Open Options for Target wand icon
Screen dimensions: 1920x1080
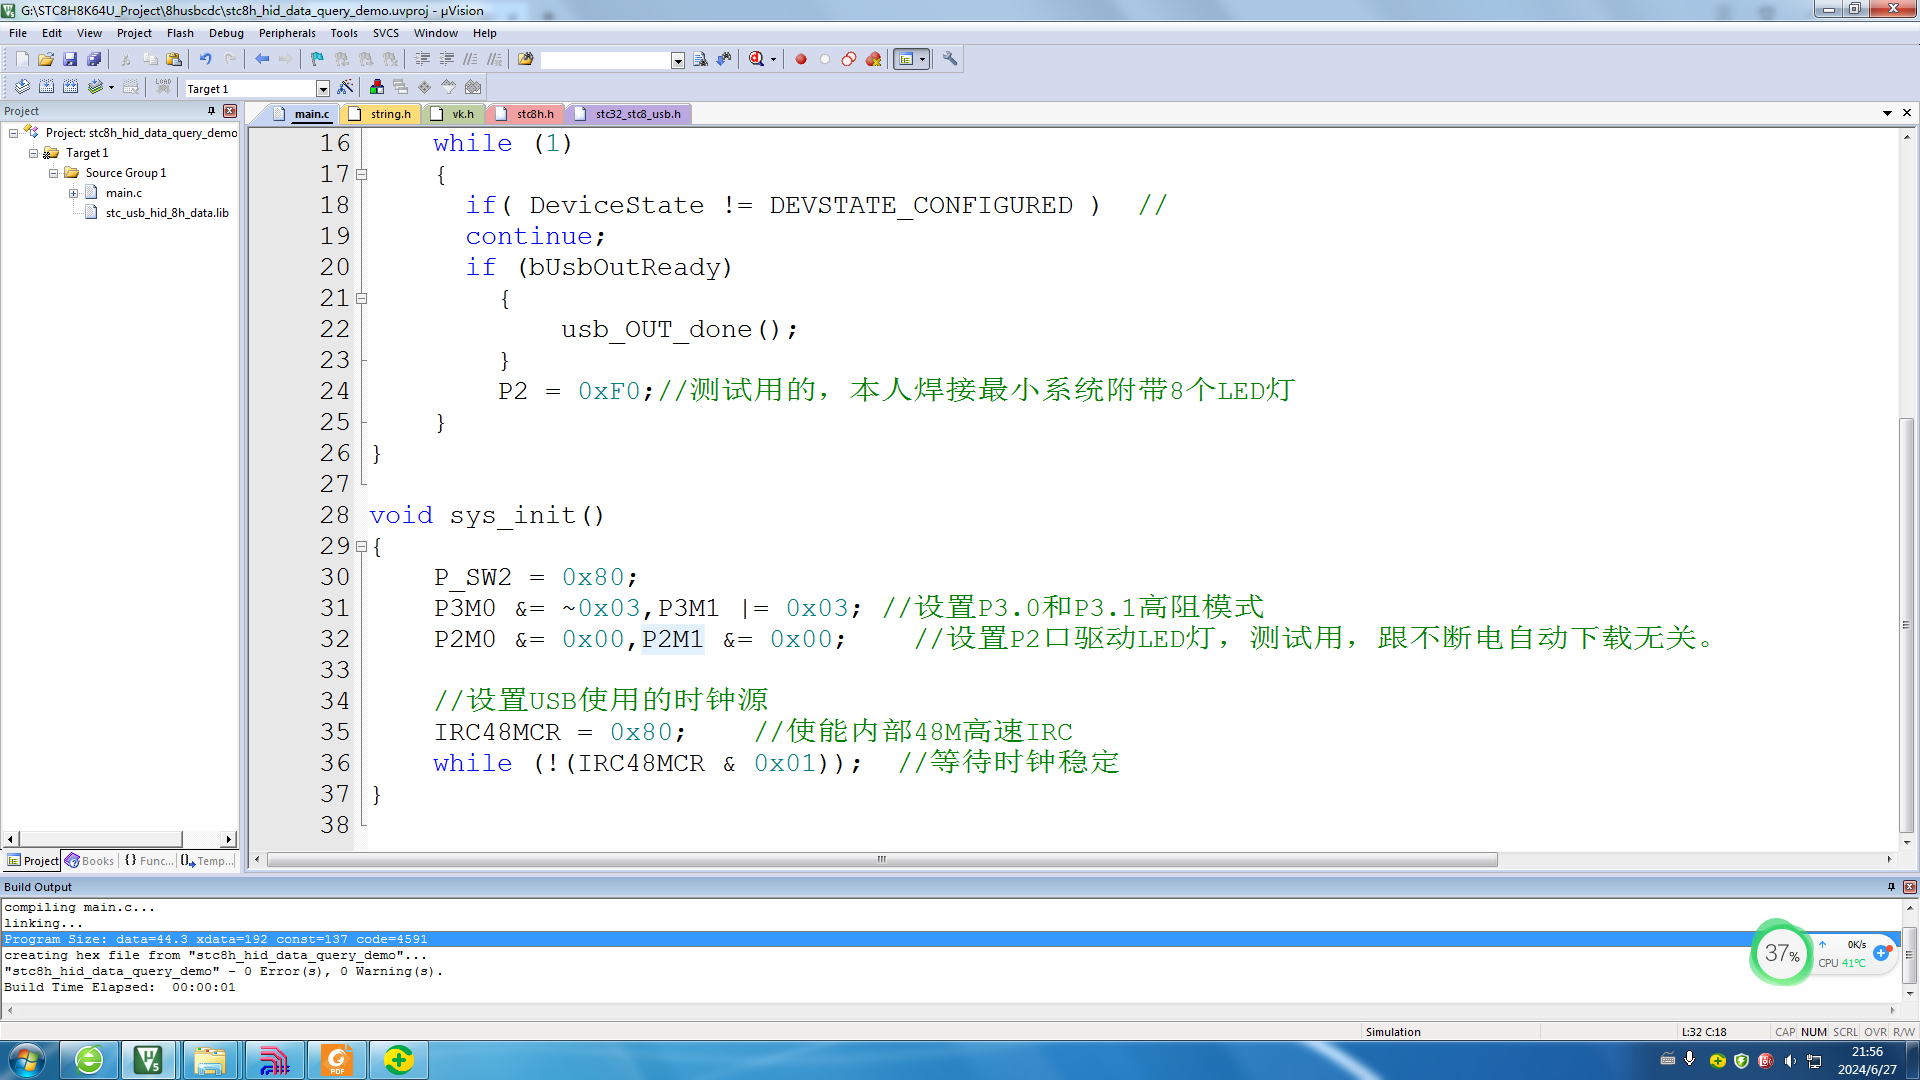tap(345, 88)
